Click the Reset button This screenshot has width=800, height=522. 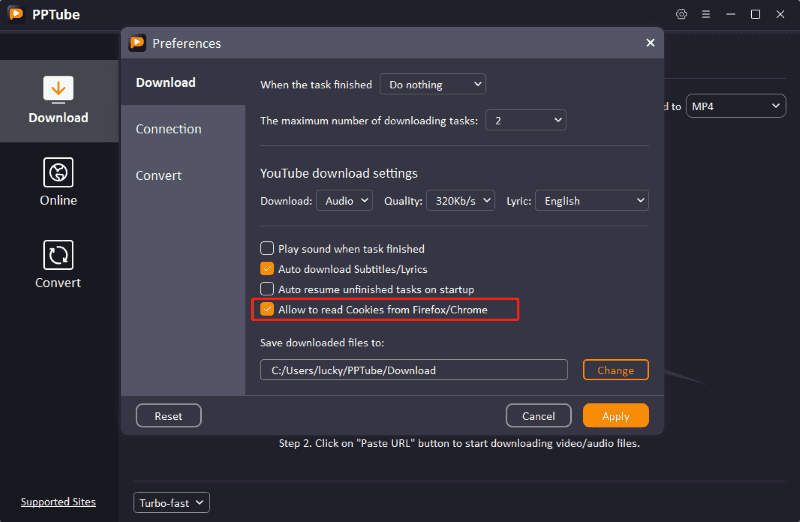[168, 416]
